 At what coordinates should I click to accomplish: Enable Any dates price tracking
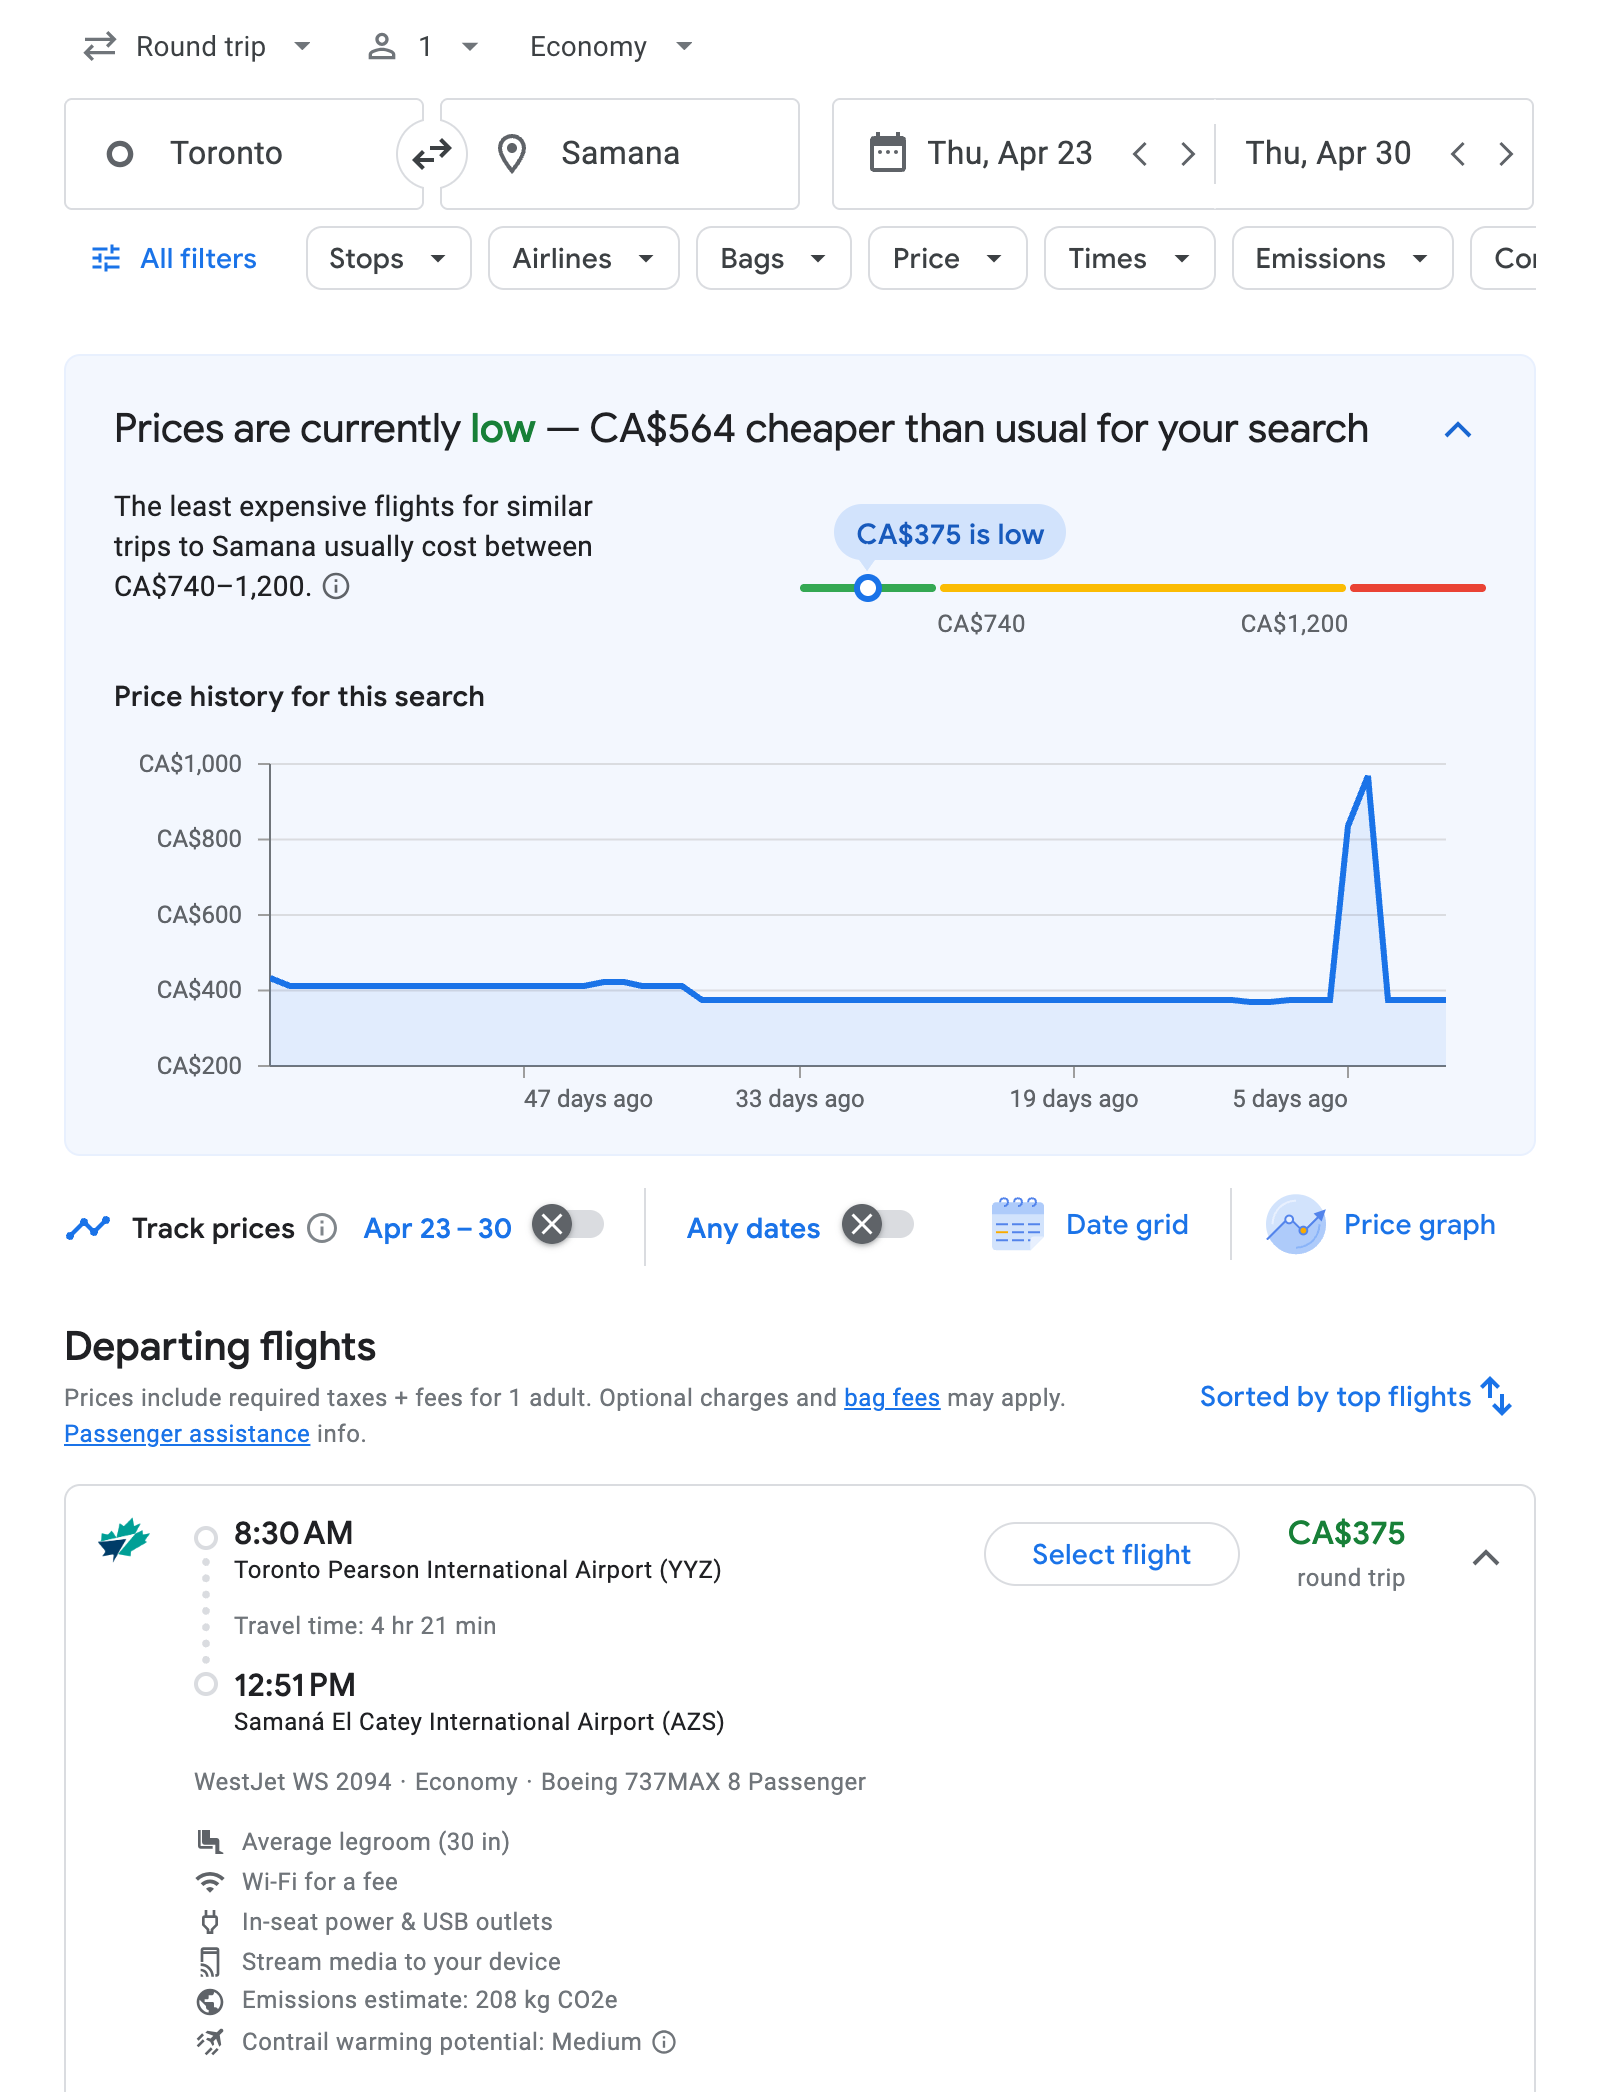[878, 1225]
